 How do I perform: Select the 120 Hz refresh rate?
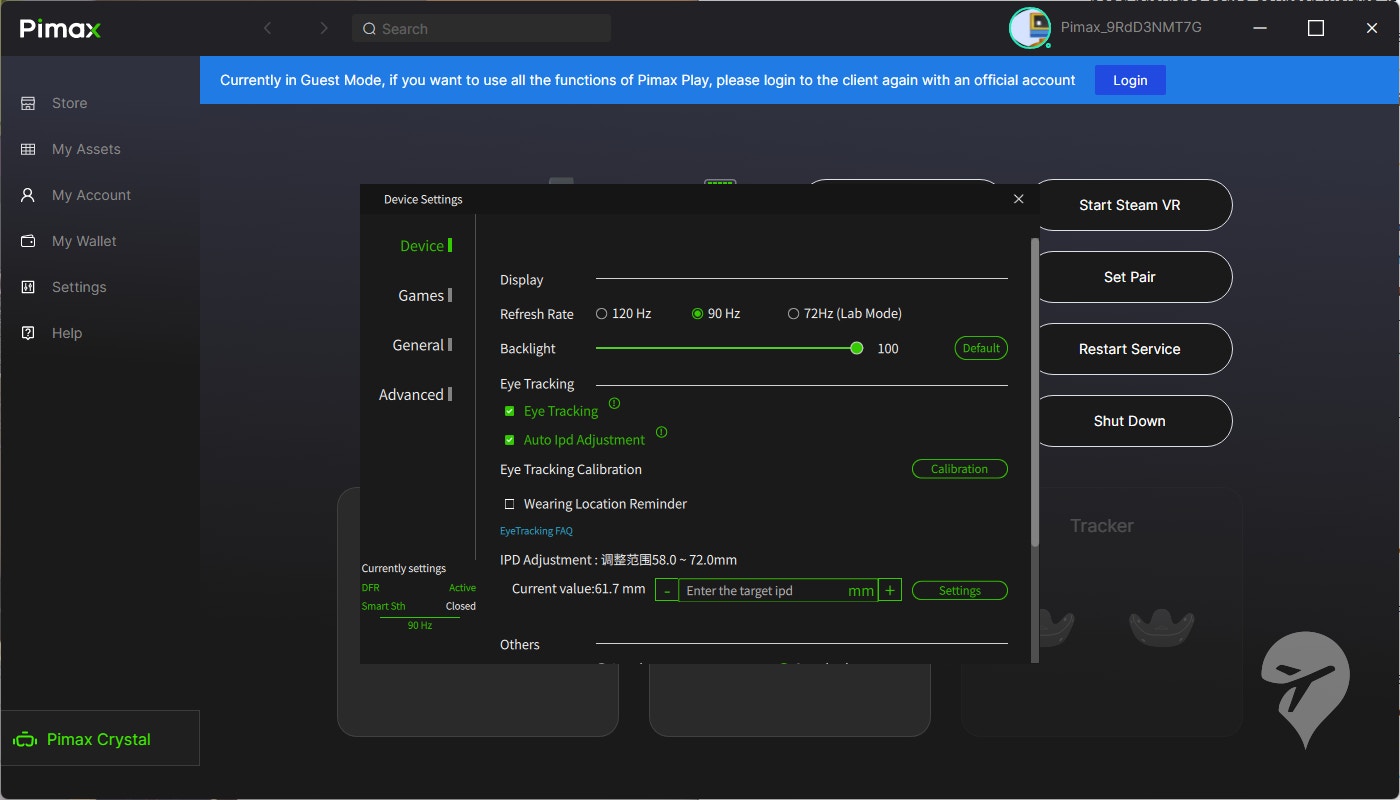click(602, 314)
